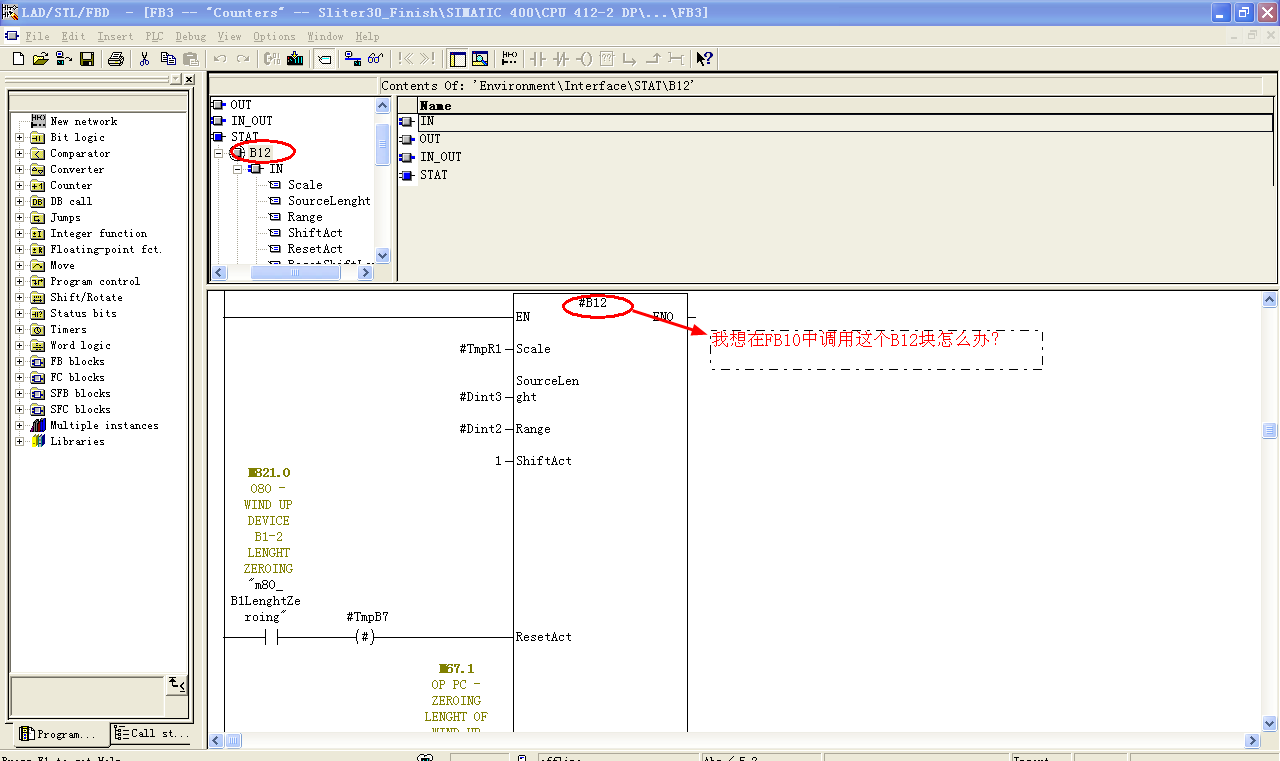Click the Connection toolbar icon
This screenshot has width=1280, height=761.
[676, 59]
